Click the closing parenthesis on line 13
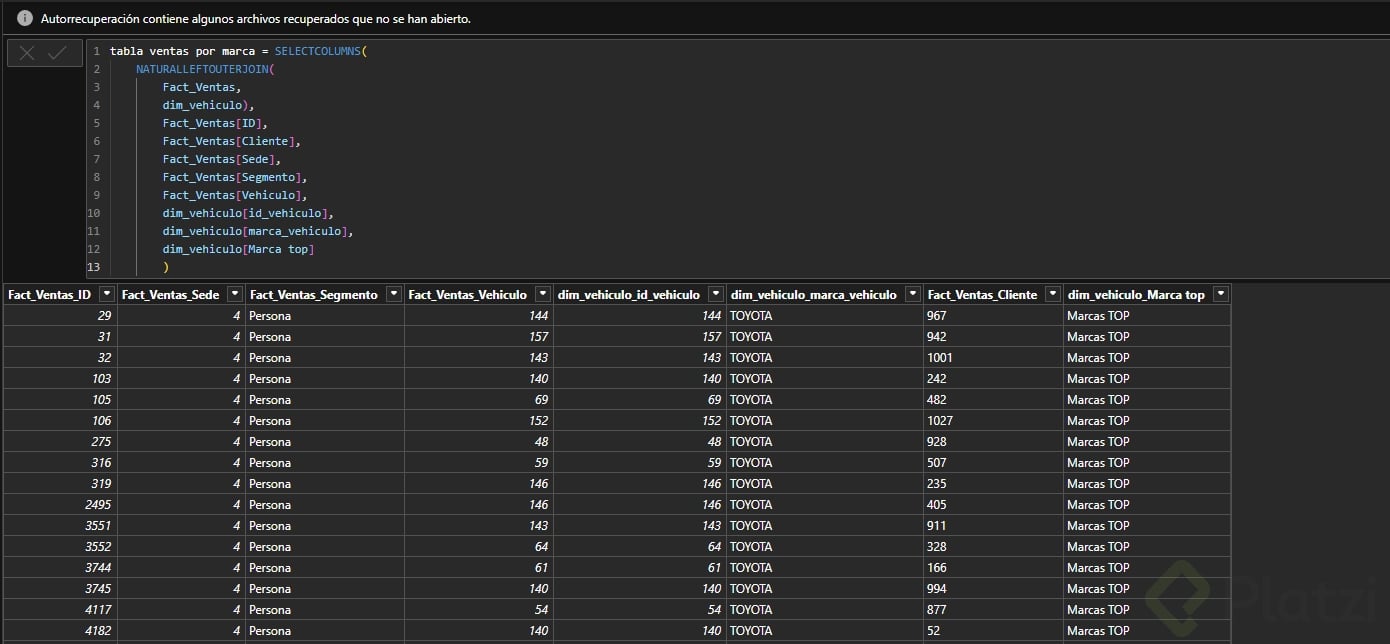Viewport: 1390px width, 644px height. tap(166, 267)
